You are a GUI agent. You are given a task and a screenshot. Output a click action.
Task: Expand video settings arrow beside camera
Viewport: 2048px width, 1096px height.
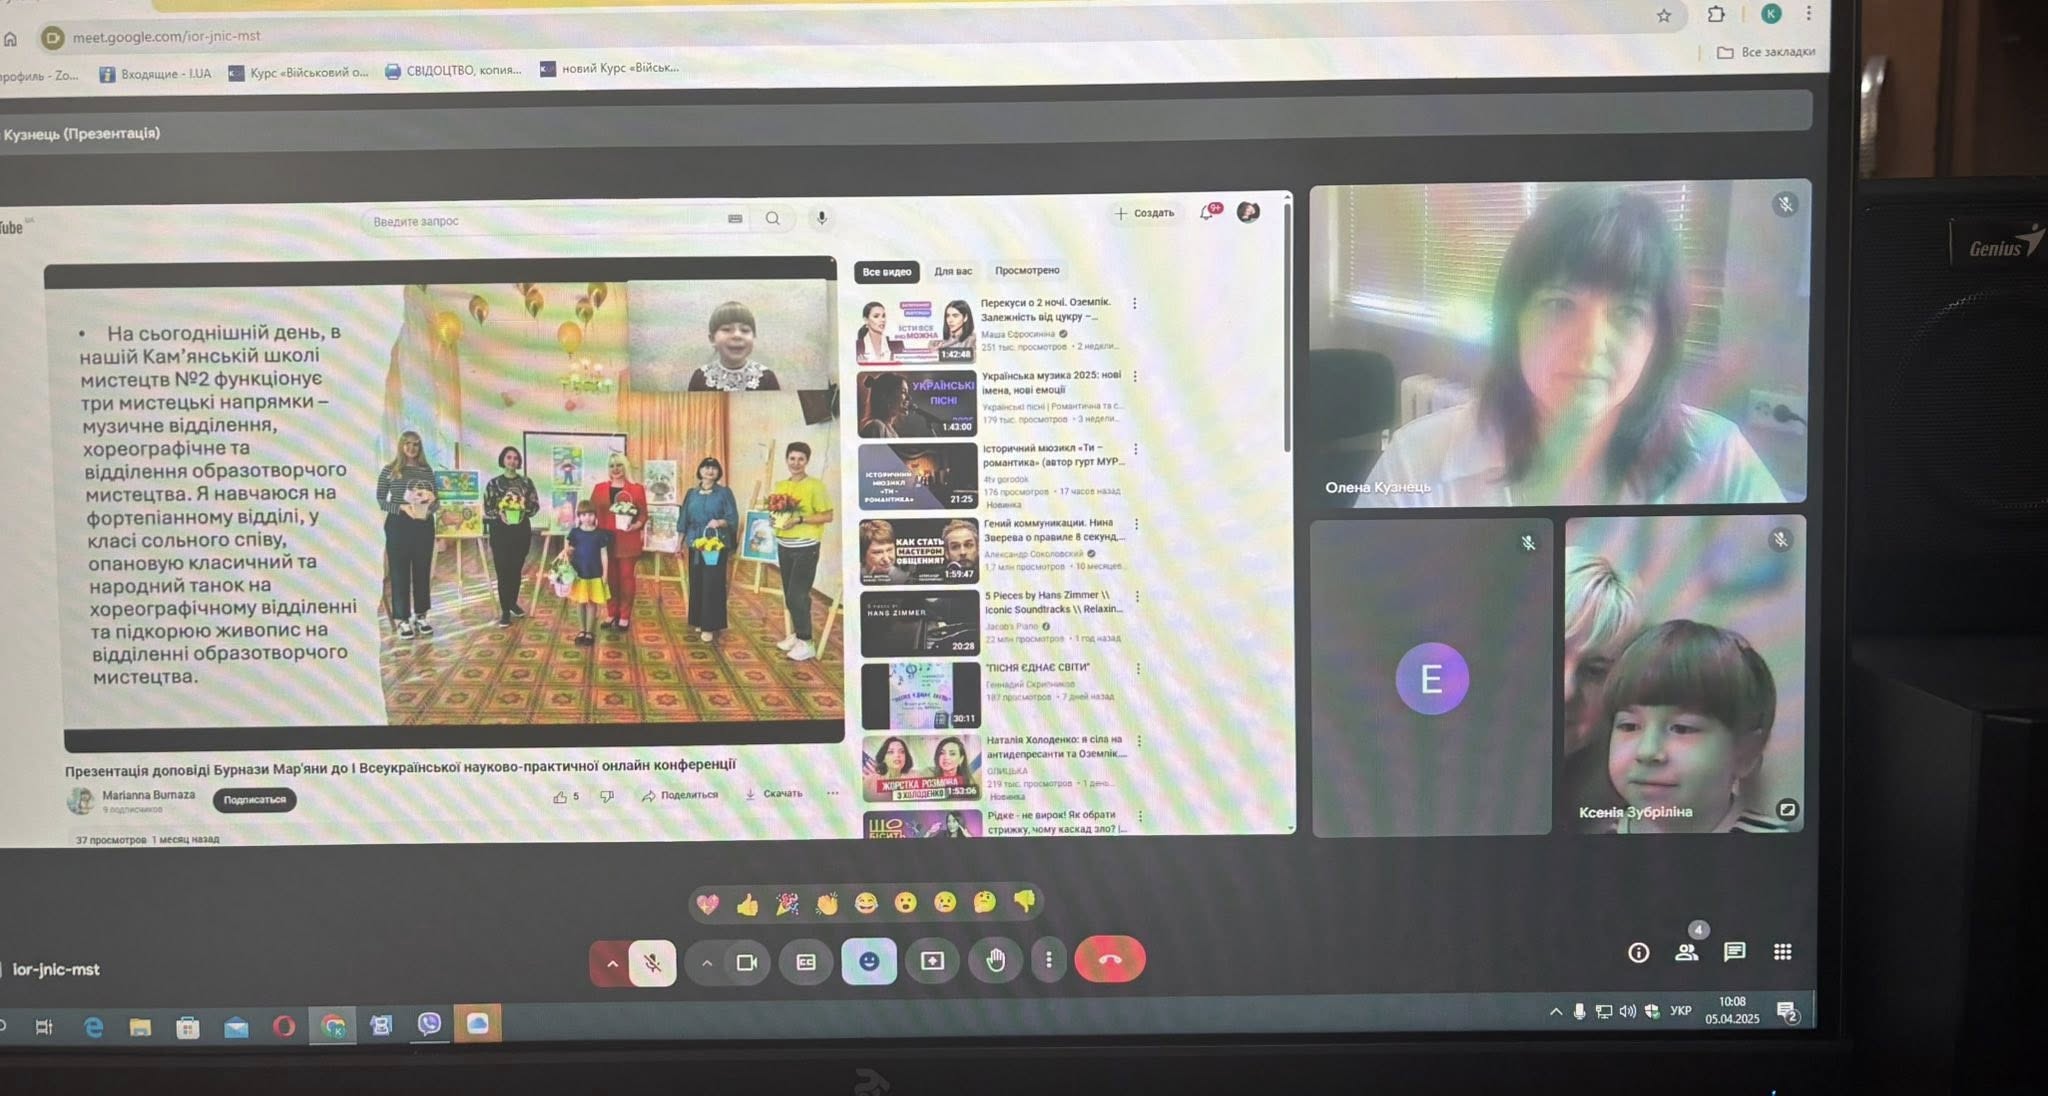(706, 963)
